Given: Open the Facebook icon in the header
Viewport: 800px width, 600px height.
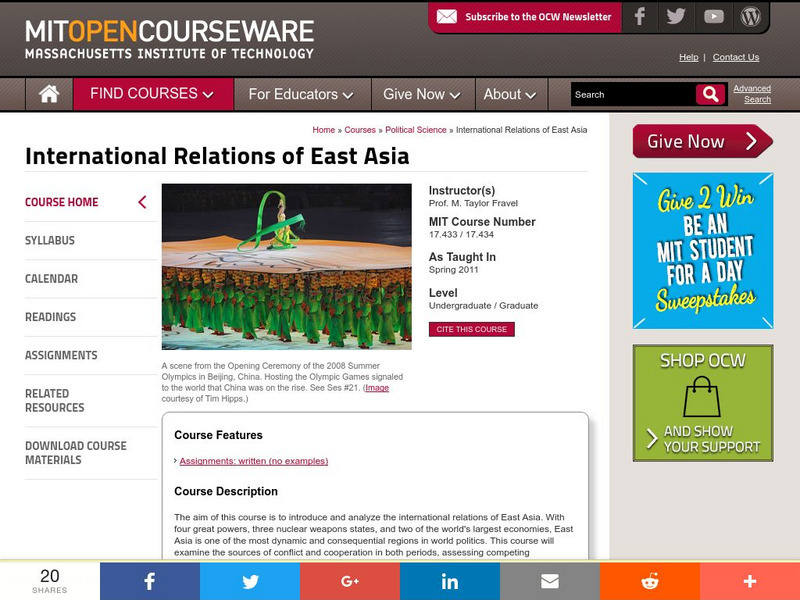Looking at the screenshot, I should click(639, 16).
